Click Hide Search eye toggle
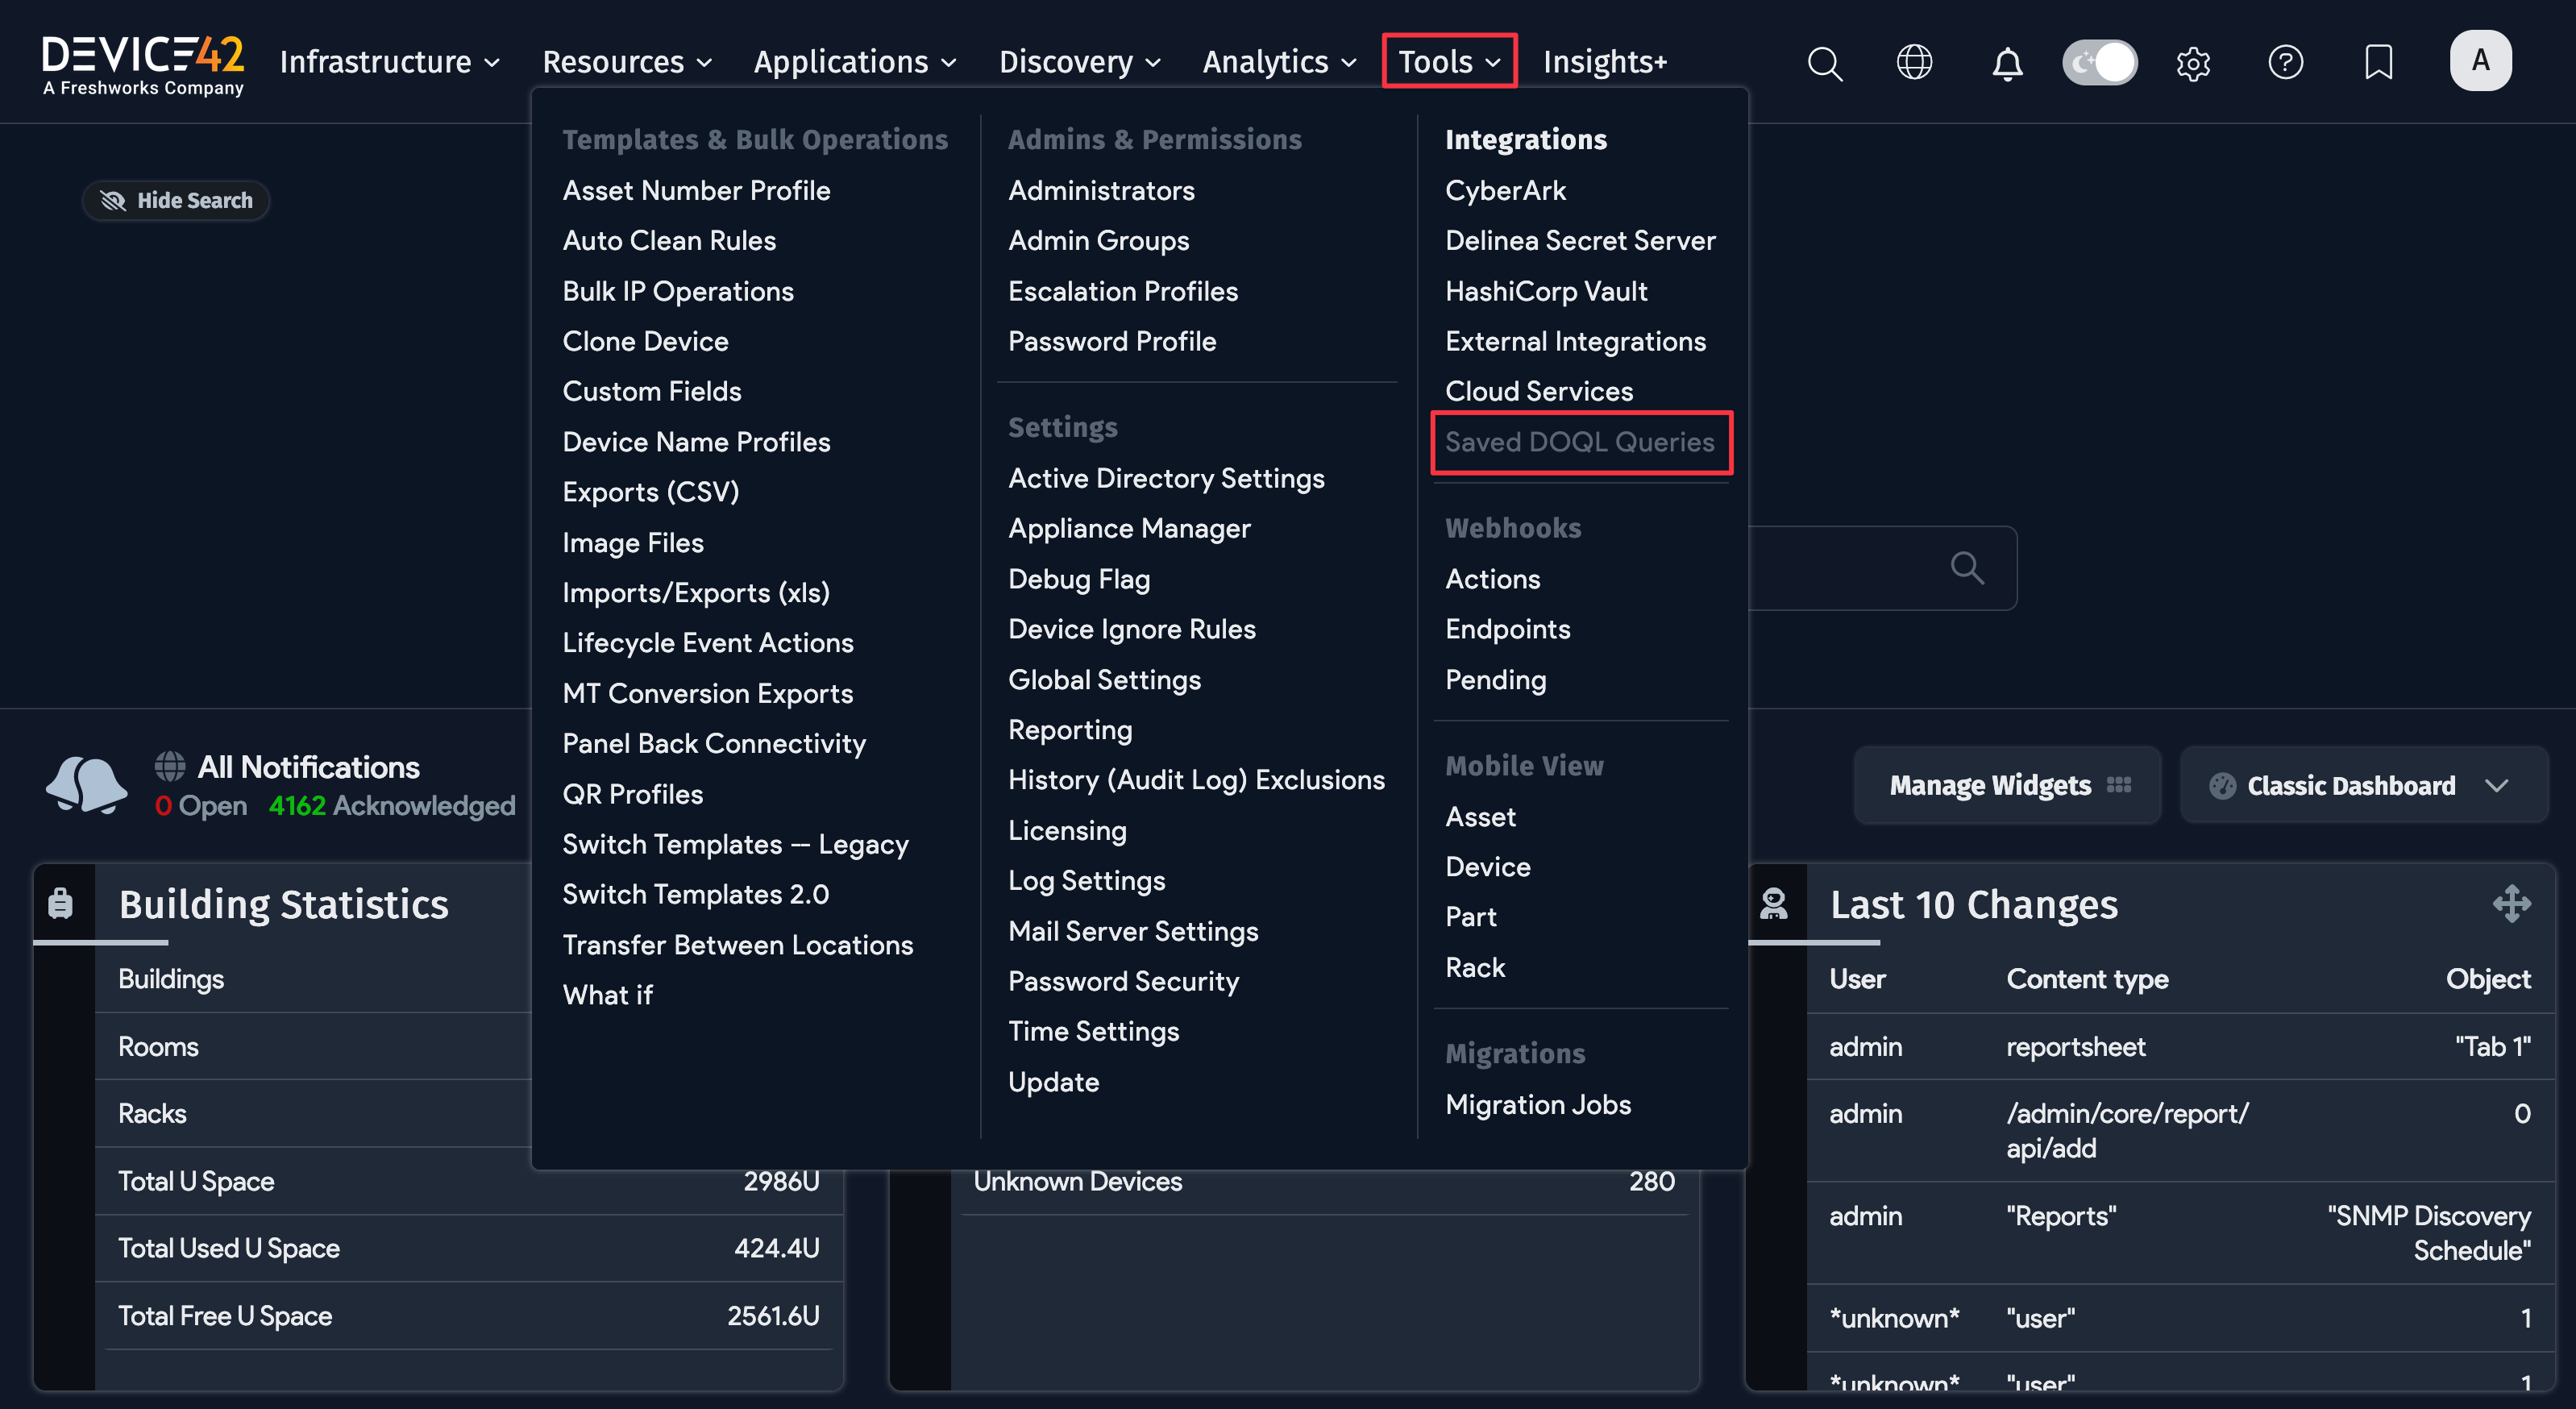The width and height of the screenshot is (2576, 1409). [x=114, y=200]
